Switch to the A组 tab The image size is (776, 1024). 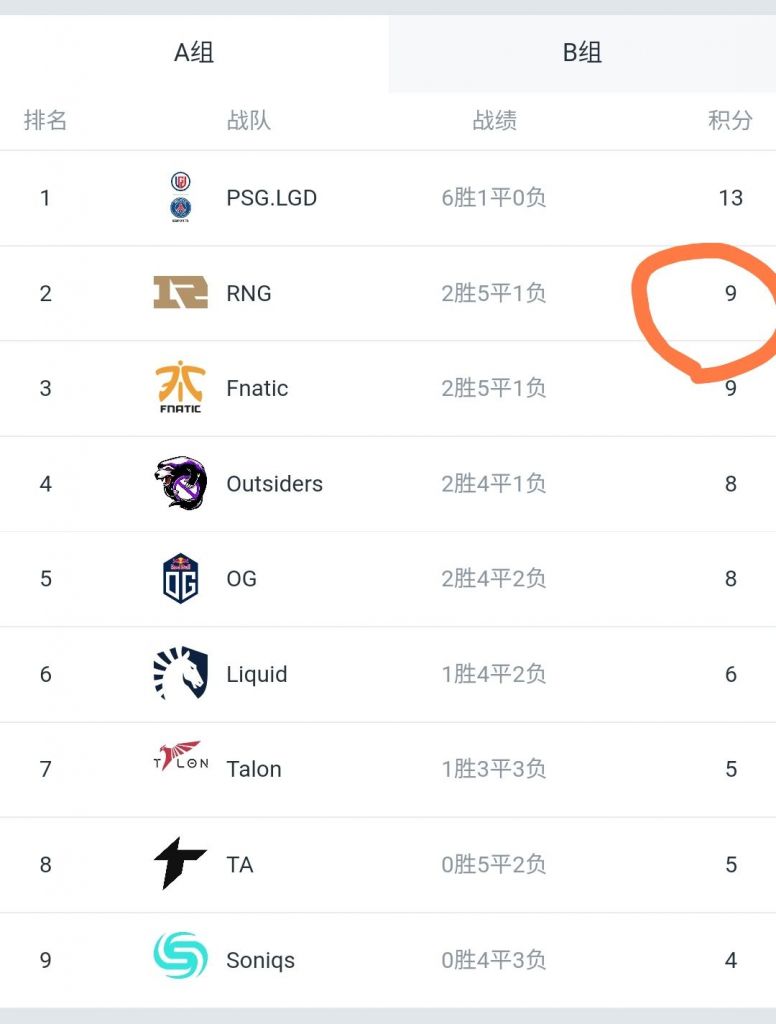(194, 53)
